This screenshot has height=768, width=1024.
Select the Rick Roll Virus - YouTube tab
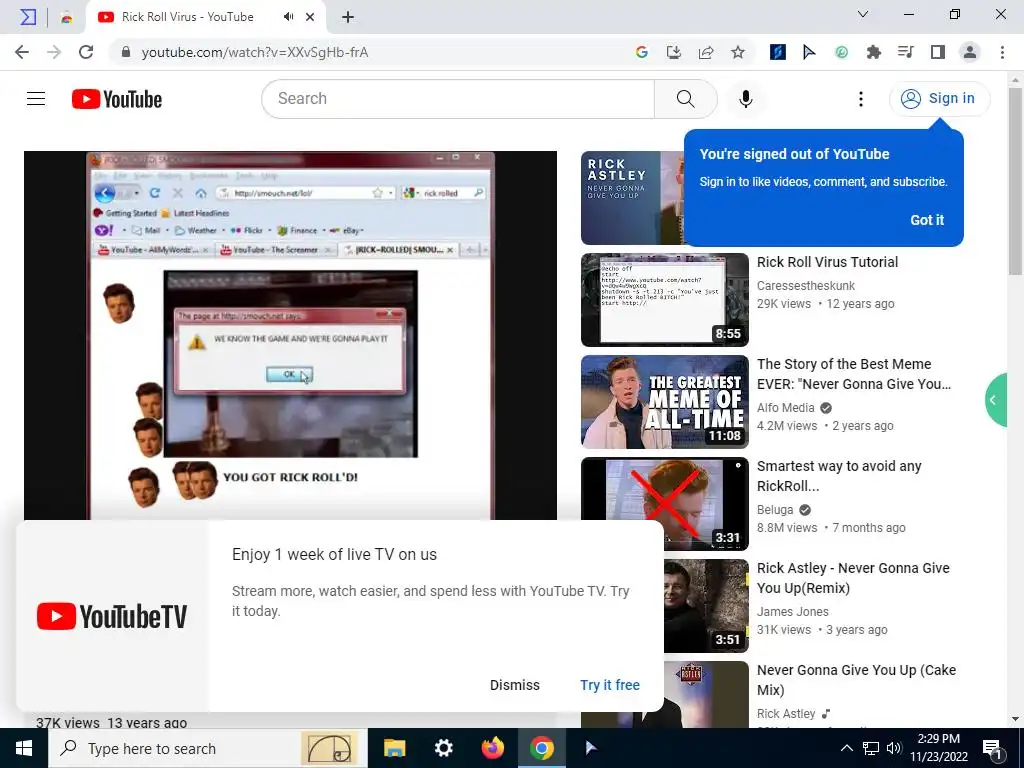(206, 17)
